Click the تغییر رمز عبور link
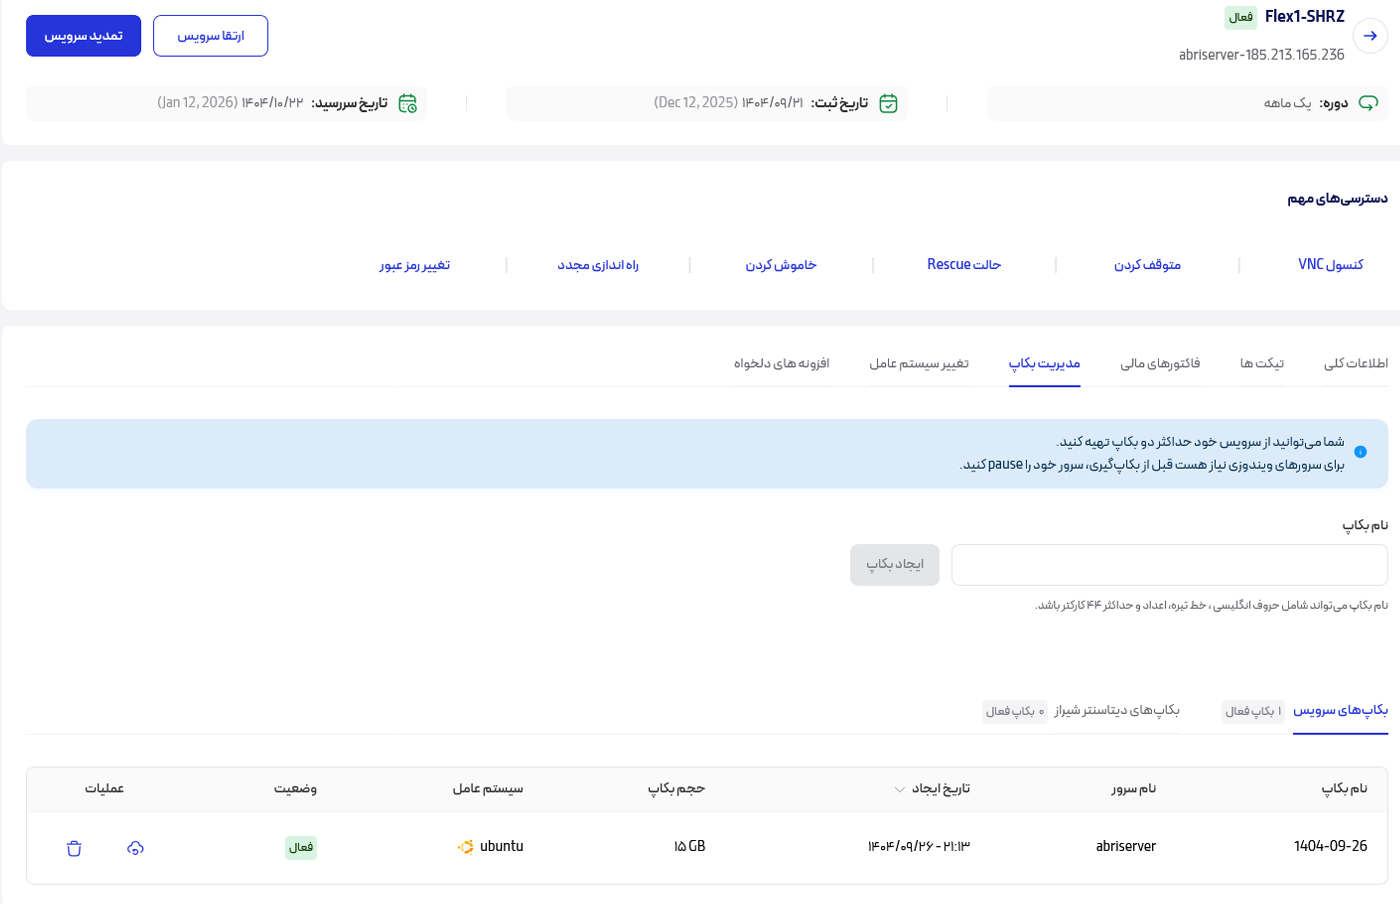Image resolution: width=1400 pixels, height=904 pixels. [414, 265]
